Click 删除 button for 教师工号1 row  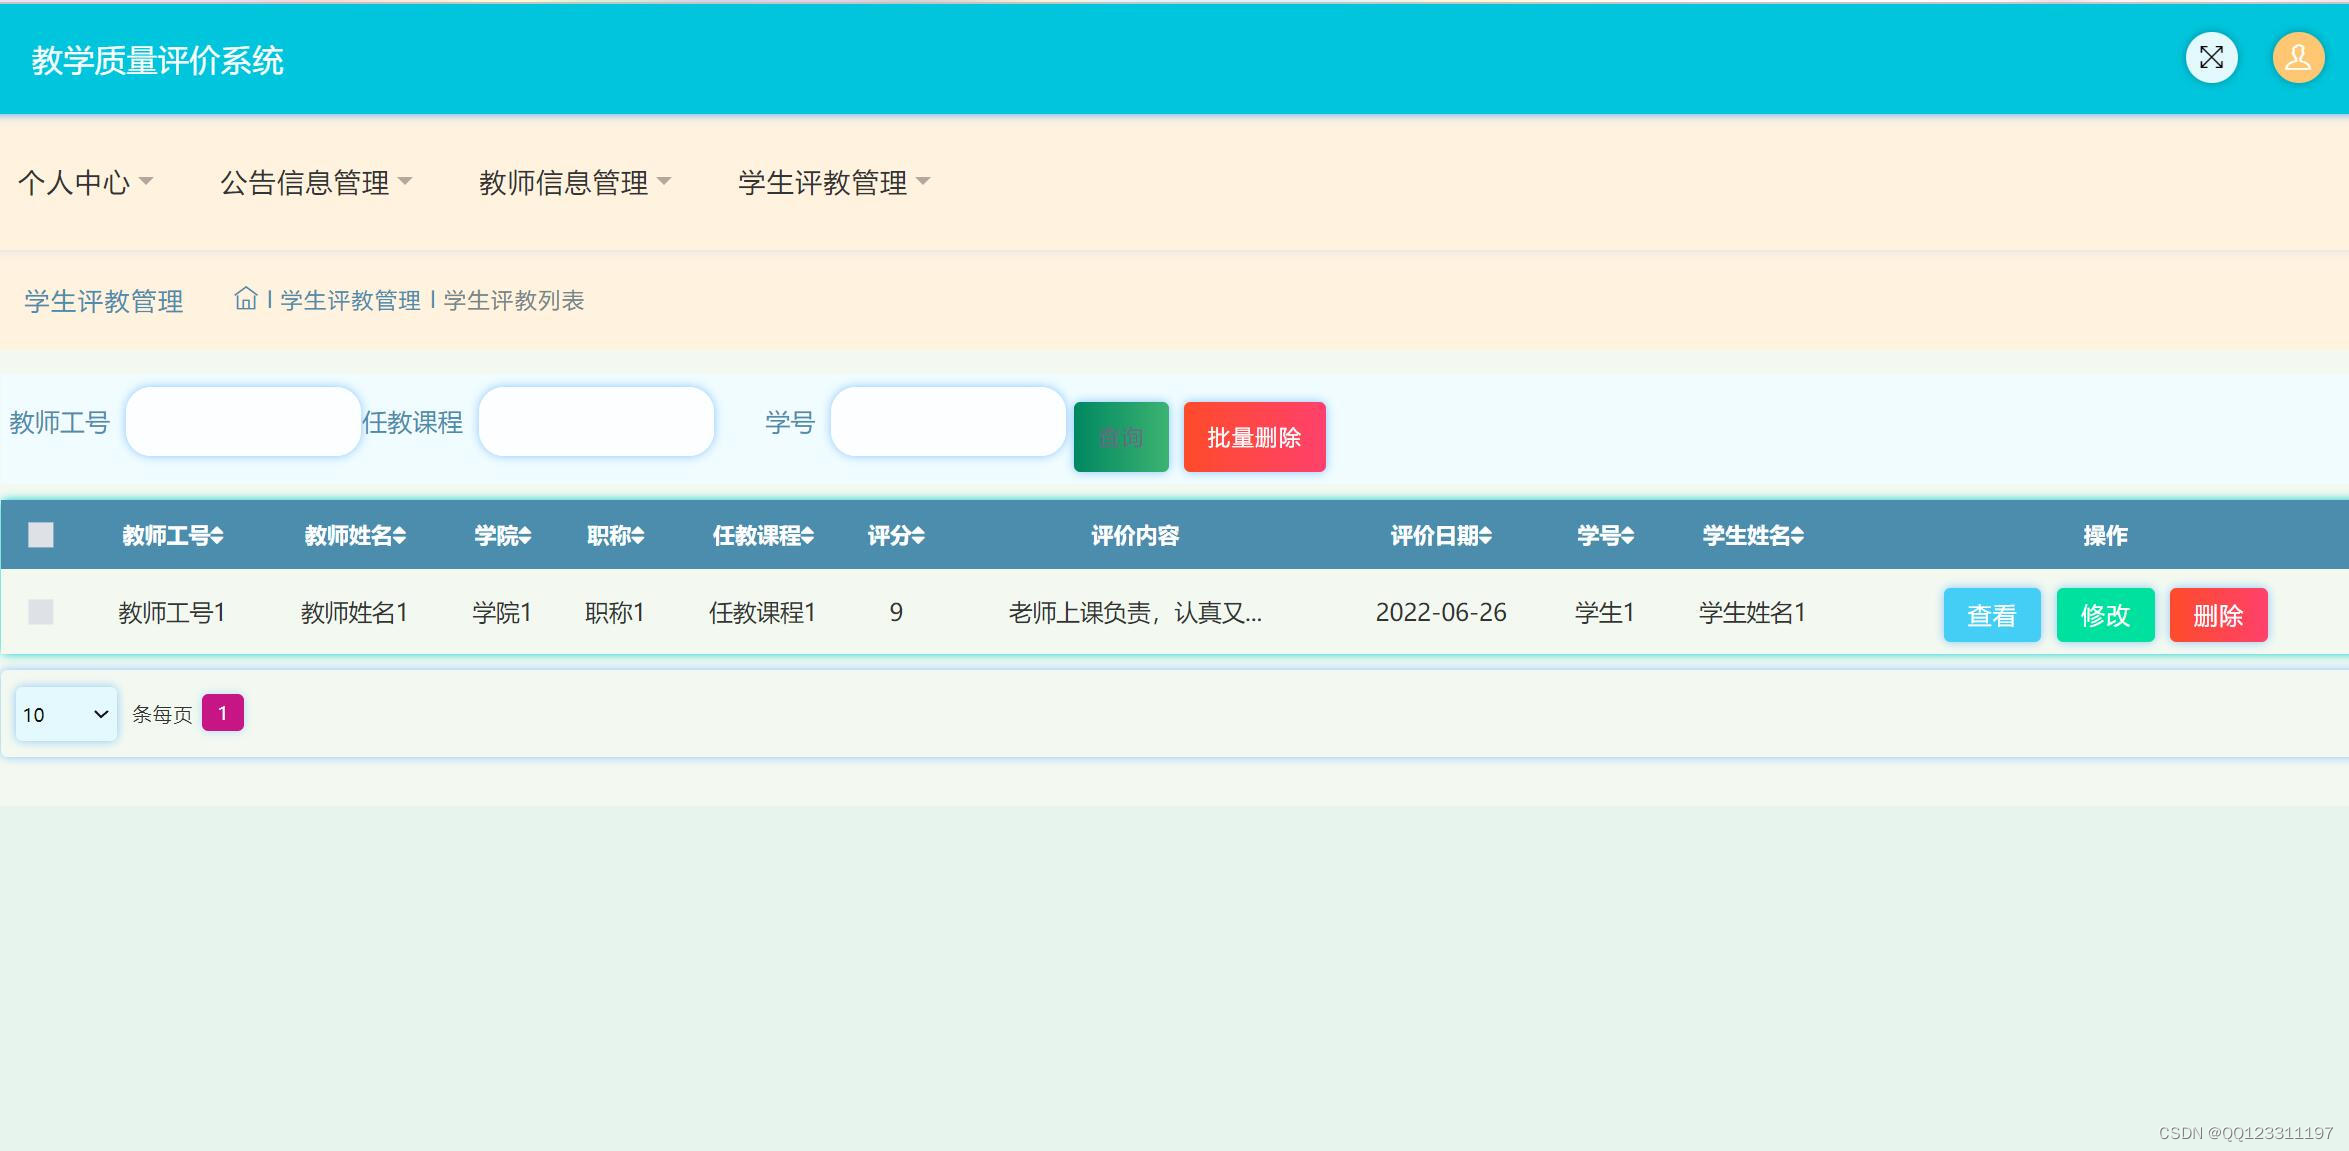tap(2218, 615)
